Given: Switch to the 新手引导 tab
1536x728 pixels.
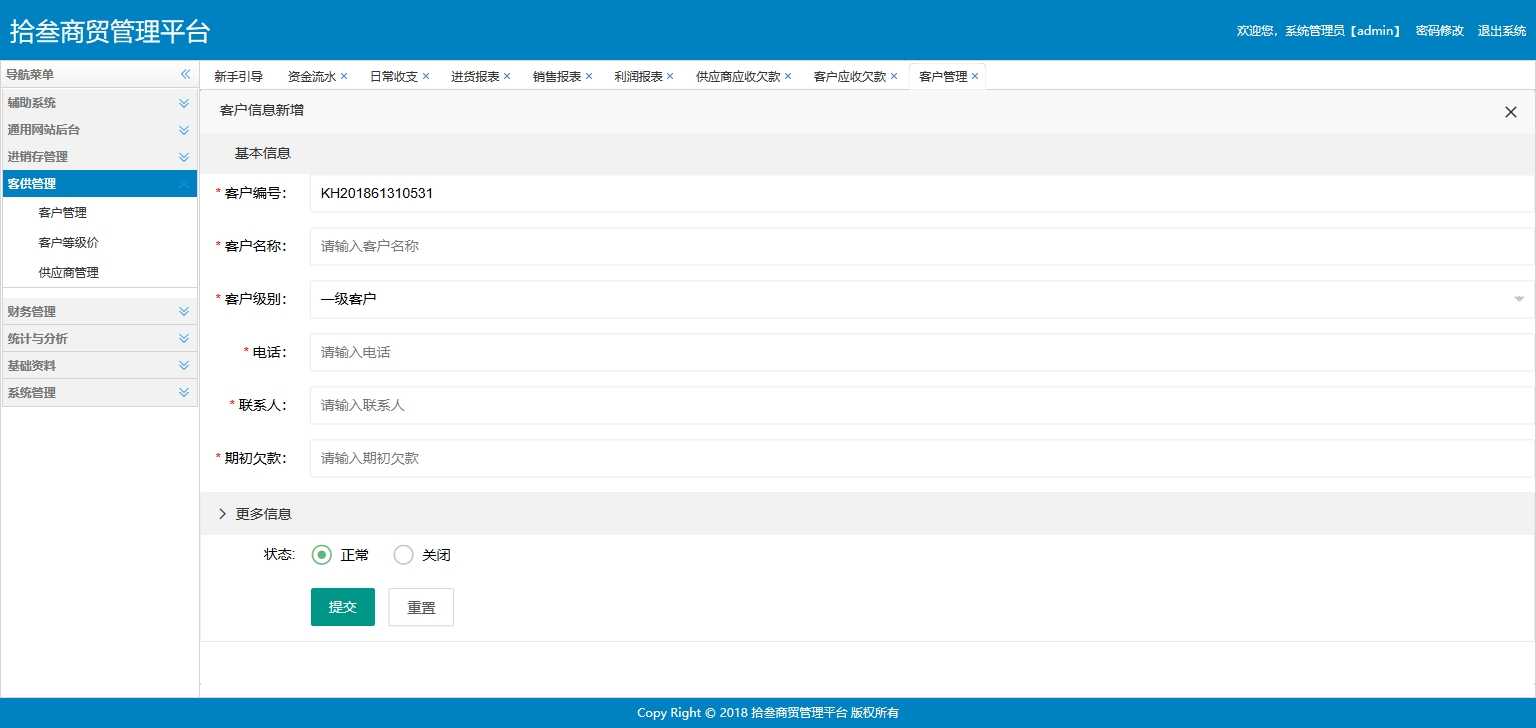Looking at the screenshot, I should tap(239, 76).
